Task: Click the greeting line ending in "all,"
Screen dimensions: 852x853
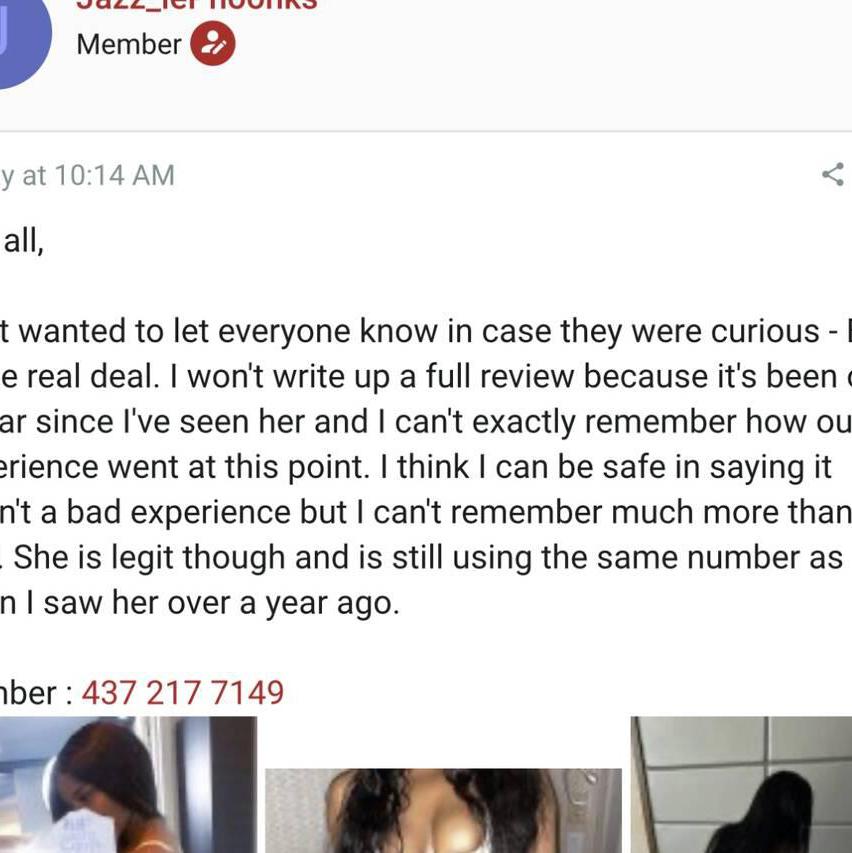Action: click(24, 241)
